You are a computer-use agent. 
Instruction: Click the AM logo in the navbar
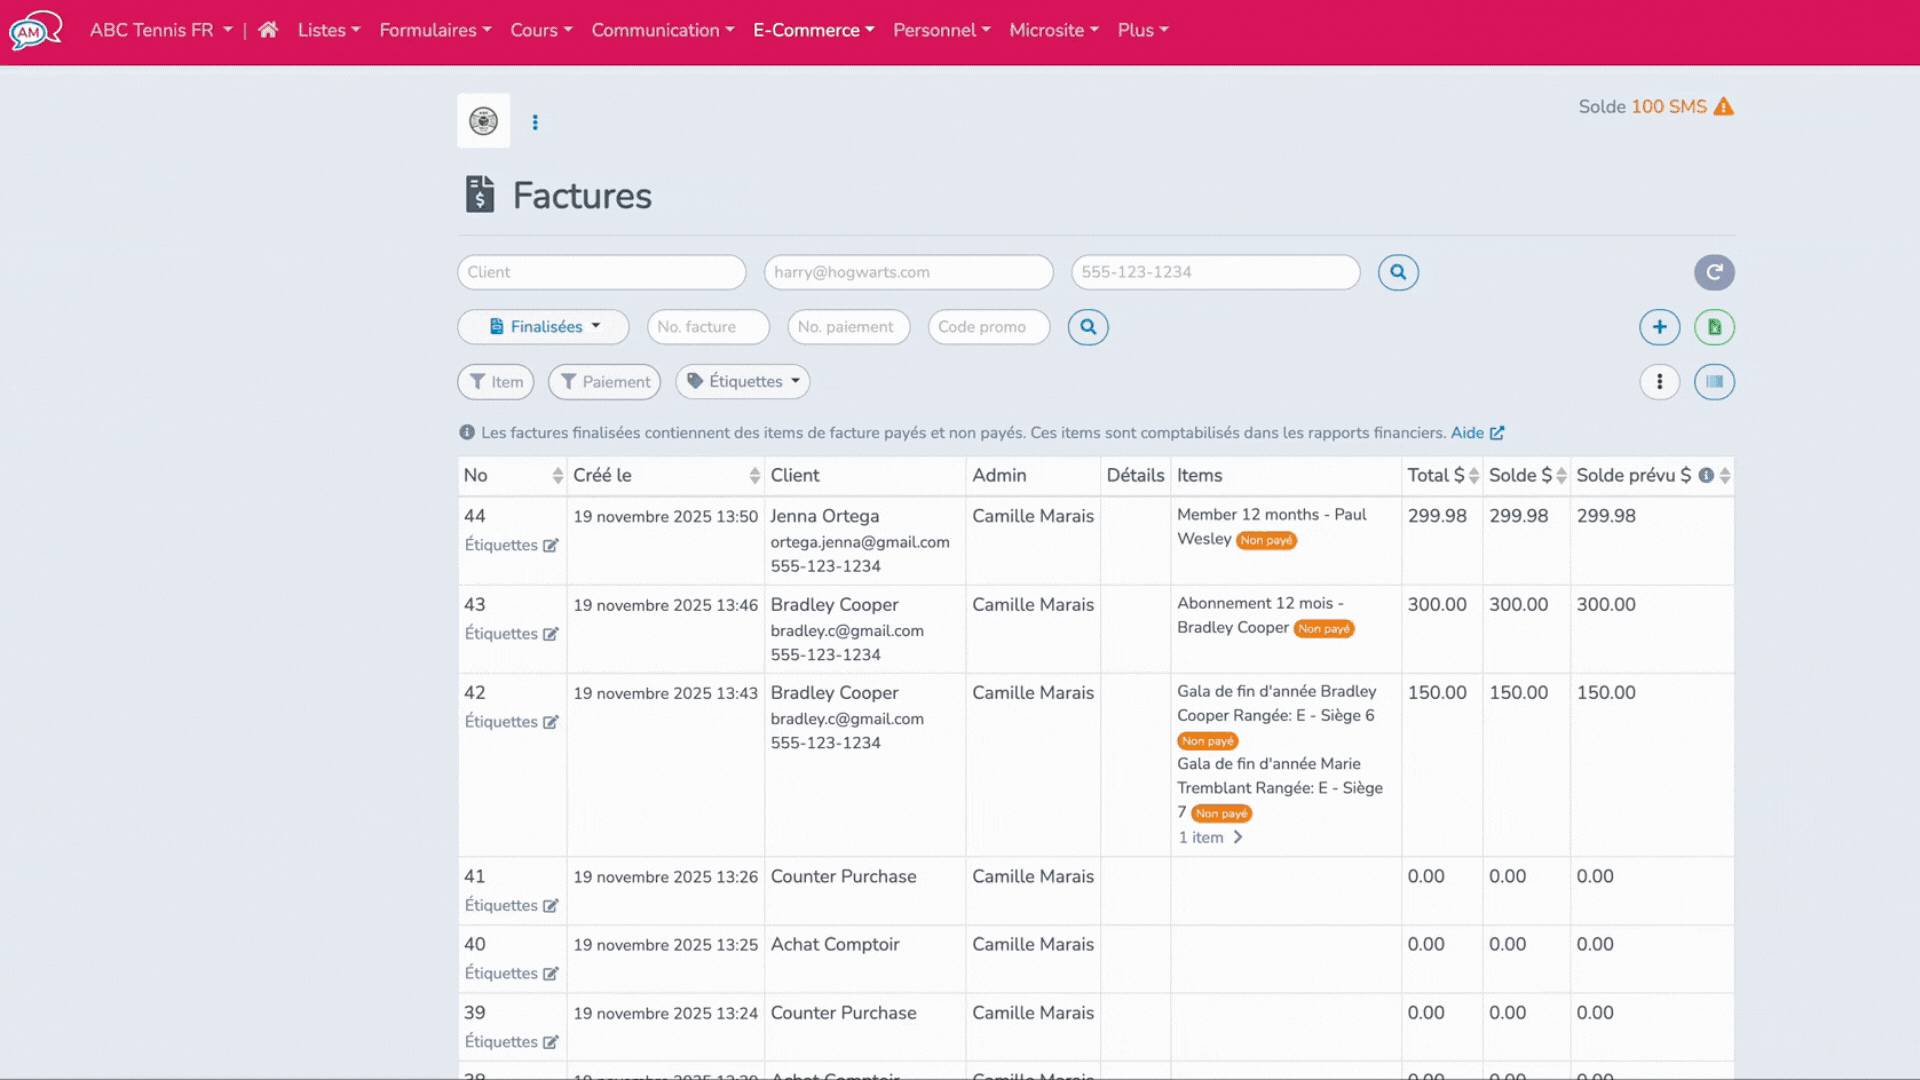click(33, 30)
